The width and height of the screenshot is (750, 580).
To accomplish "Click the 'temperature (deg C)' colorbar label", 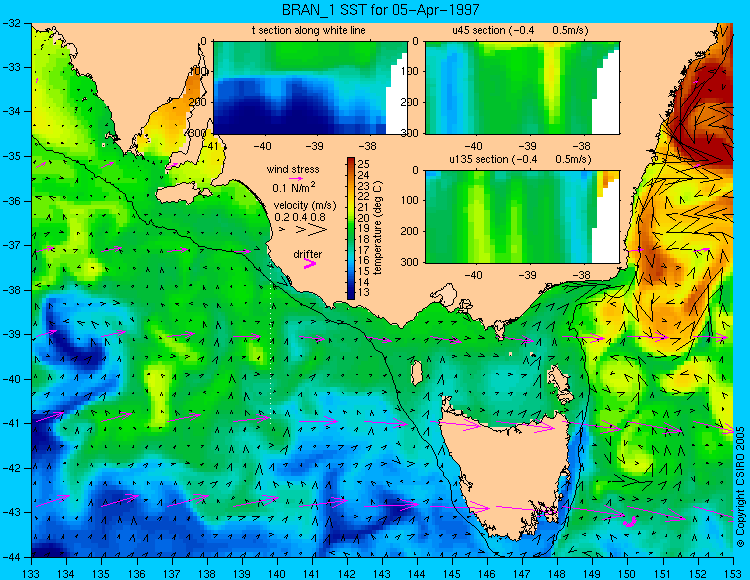I will [378, 228].
